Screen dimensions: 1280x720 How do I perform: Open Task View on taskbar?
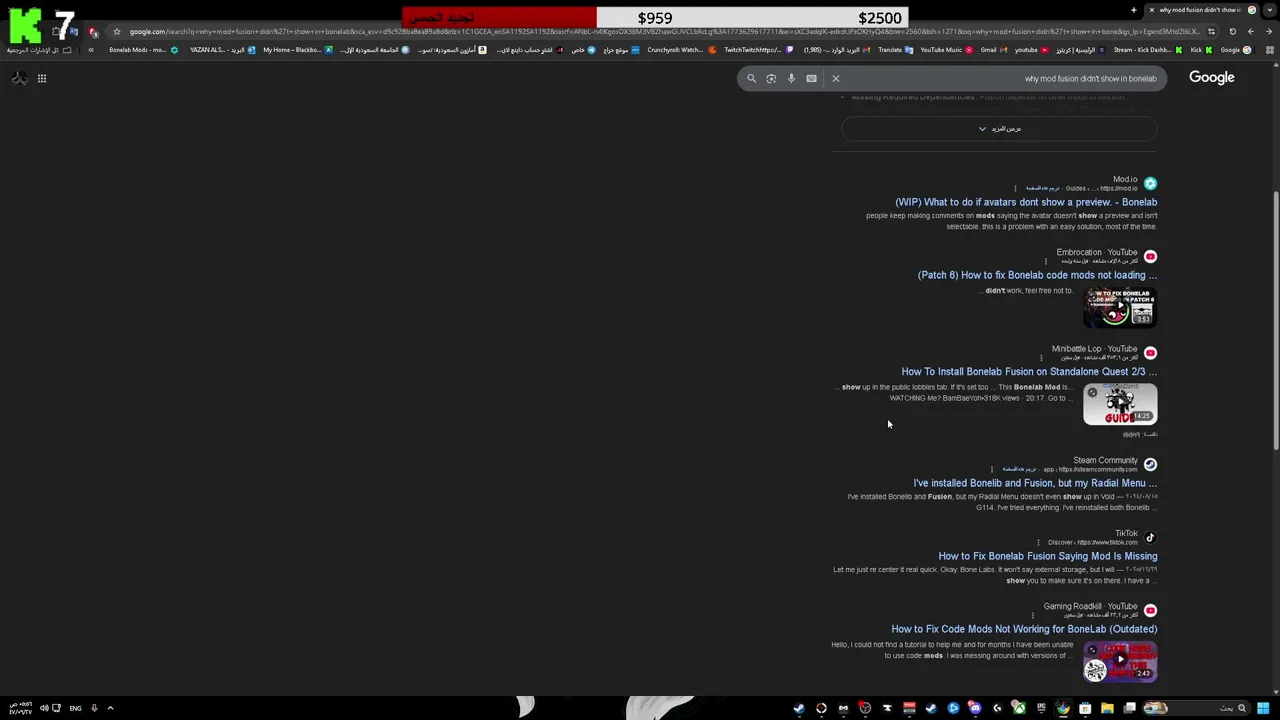(x=1129, y=708)
